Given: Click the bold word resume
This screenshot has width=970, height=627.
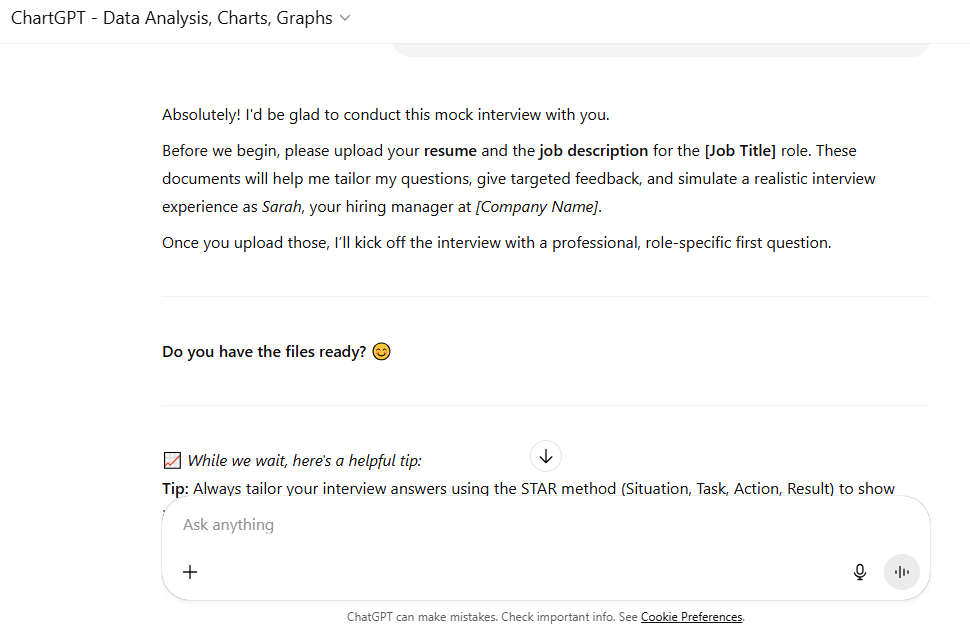Looking at the screenshot, I should coord(450,151).
